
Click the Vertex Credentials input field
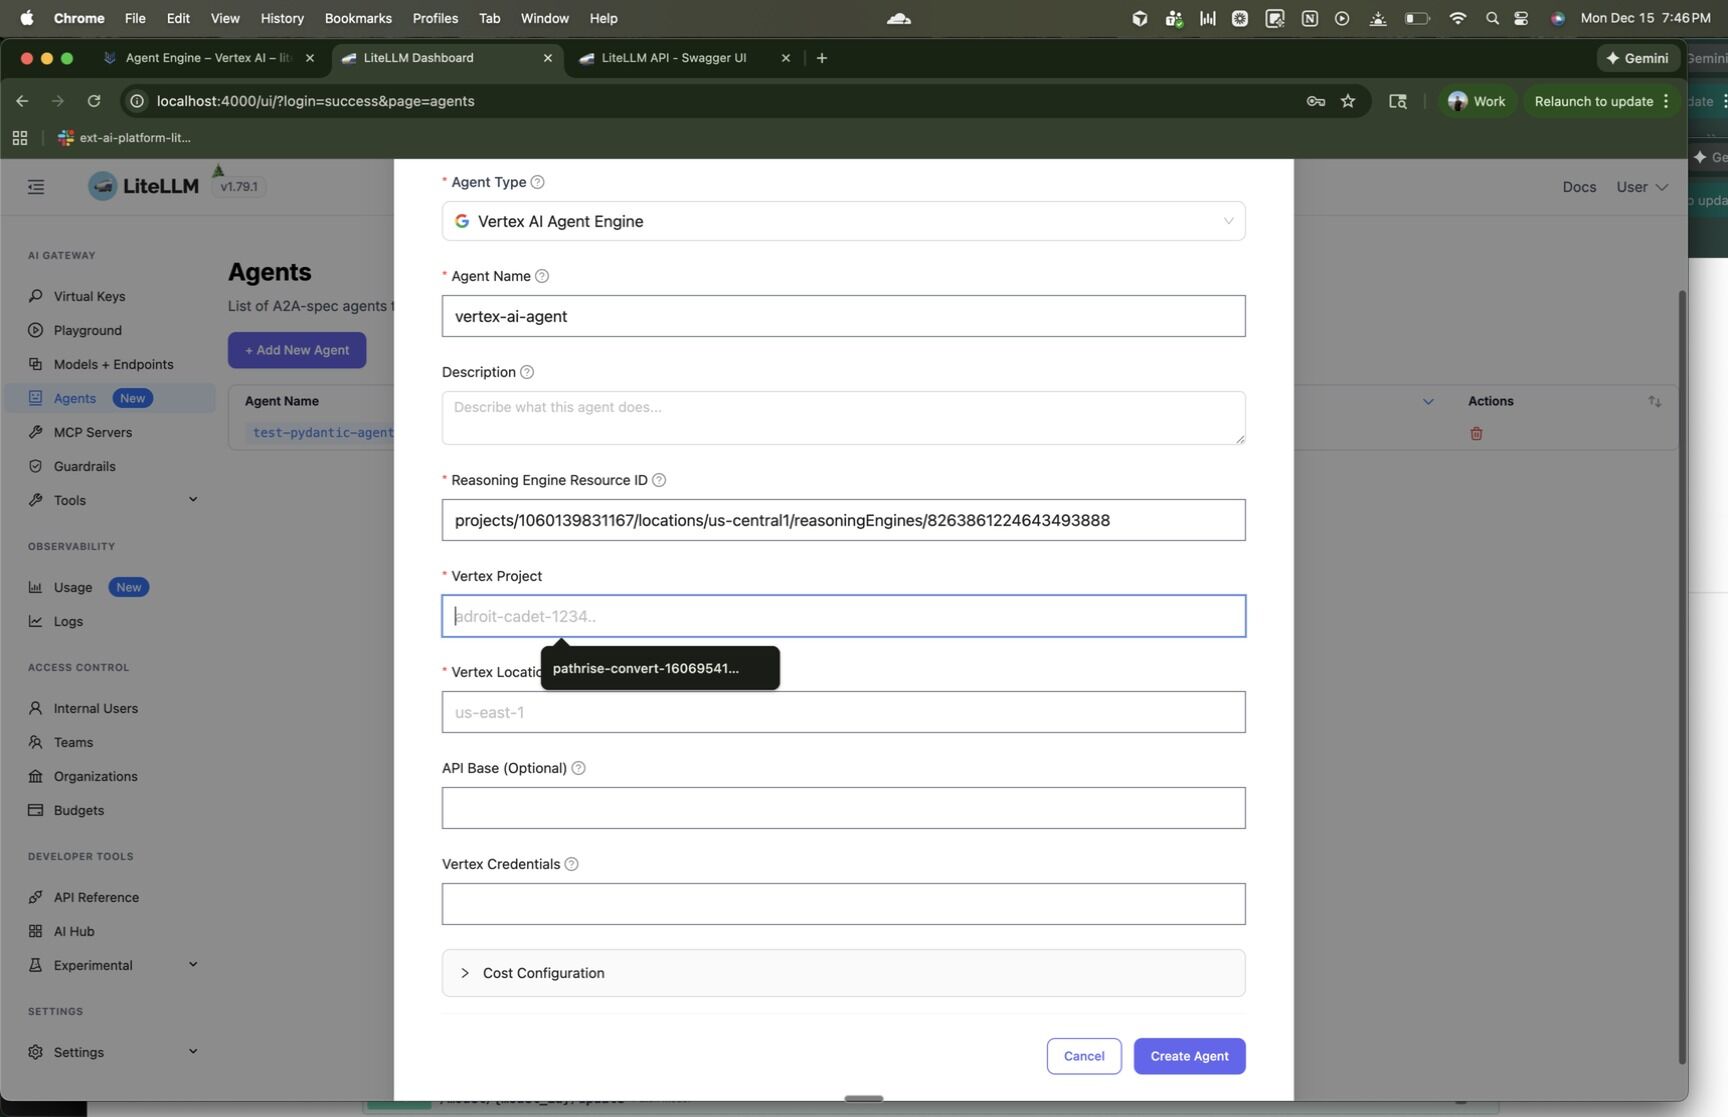pyautogui.click(x=843, y=904)
